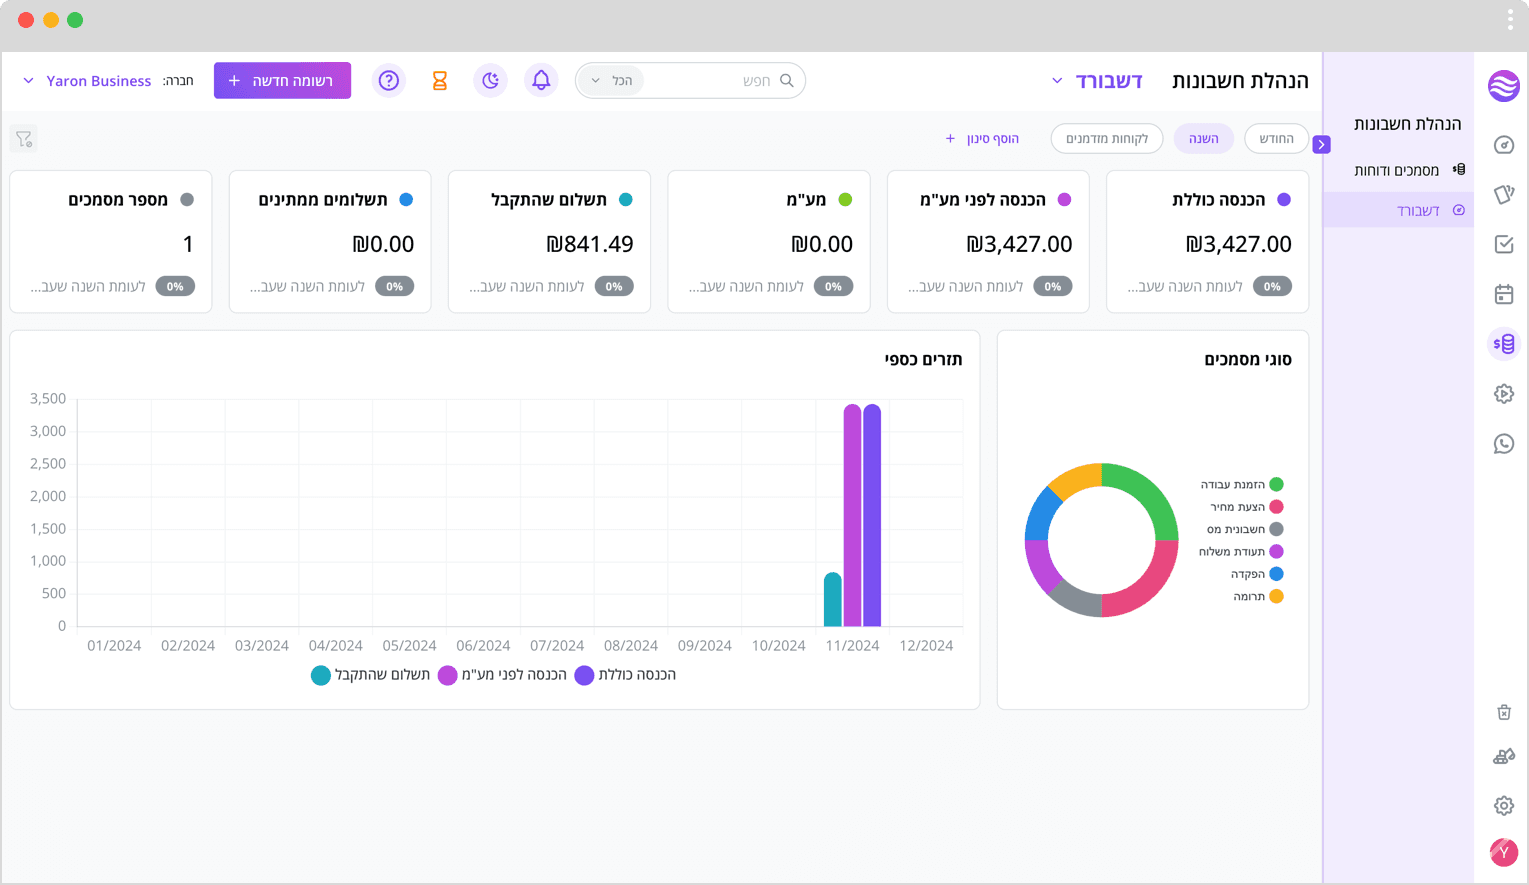The image size is (1529, 885).
Task: Open the notifications bell icon
Action: (x=541, y=80)
